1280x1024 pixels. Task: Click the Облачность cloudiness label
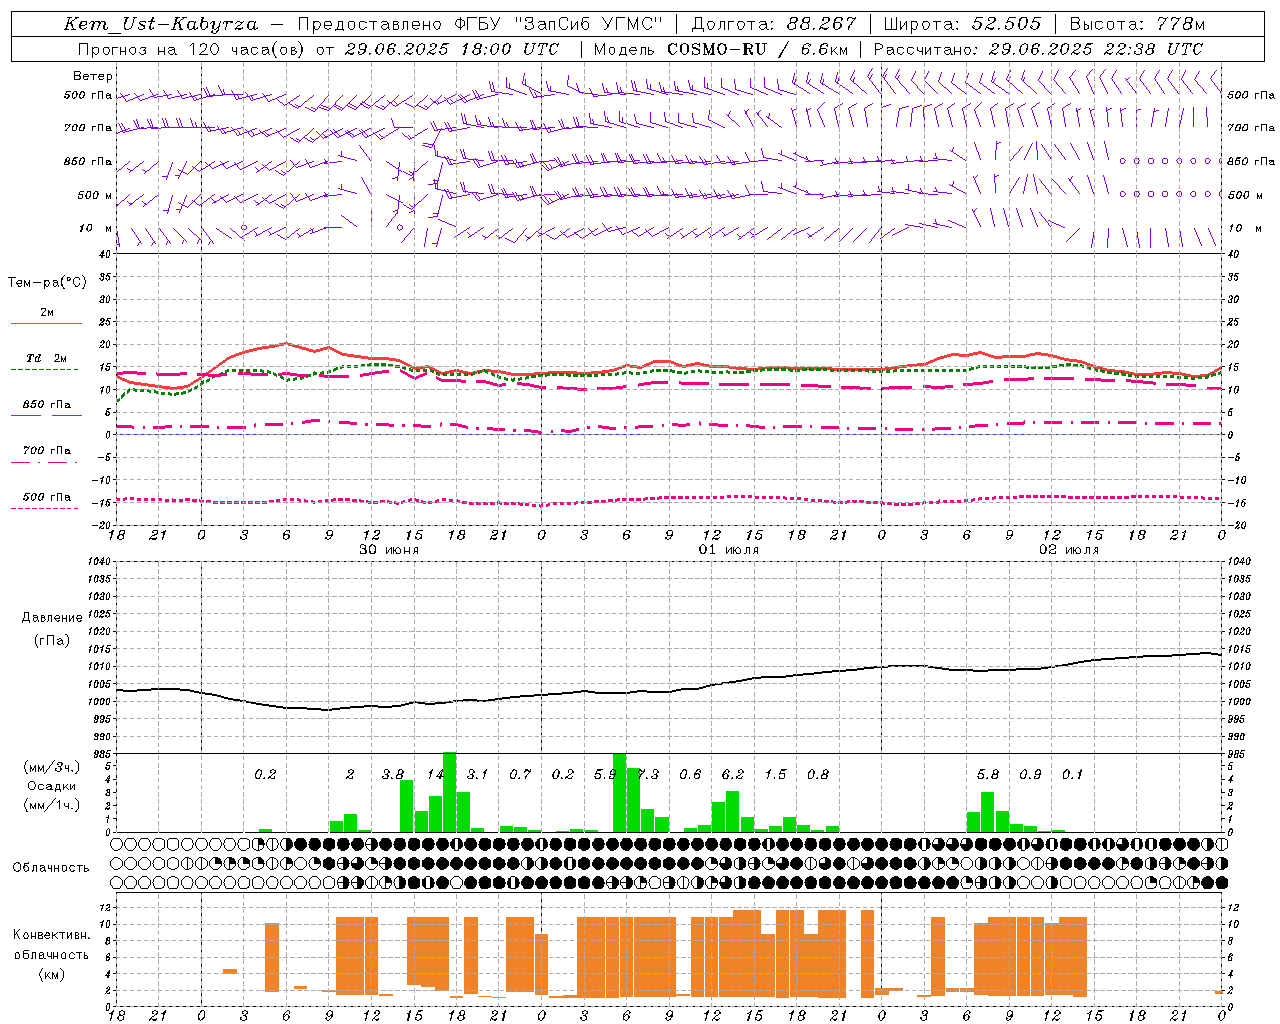pos(51,867)
